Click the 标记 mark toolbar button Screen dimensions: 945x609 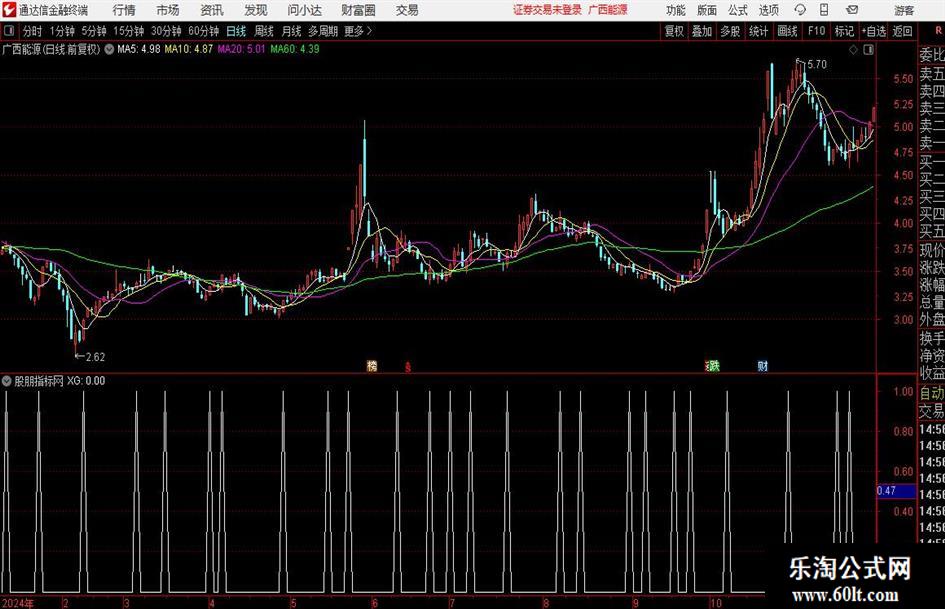click(844, 31)
